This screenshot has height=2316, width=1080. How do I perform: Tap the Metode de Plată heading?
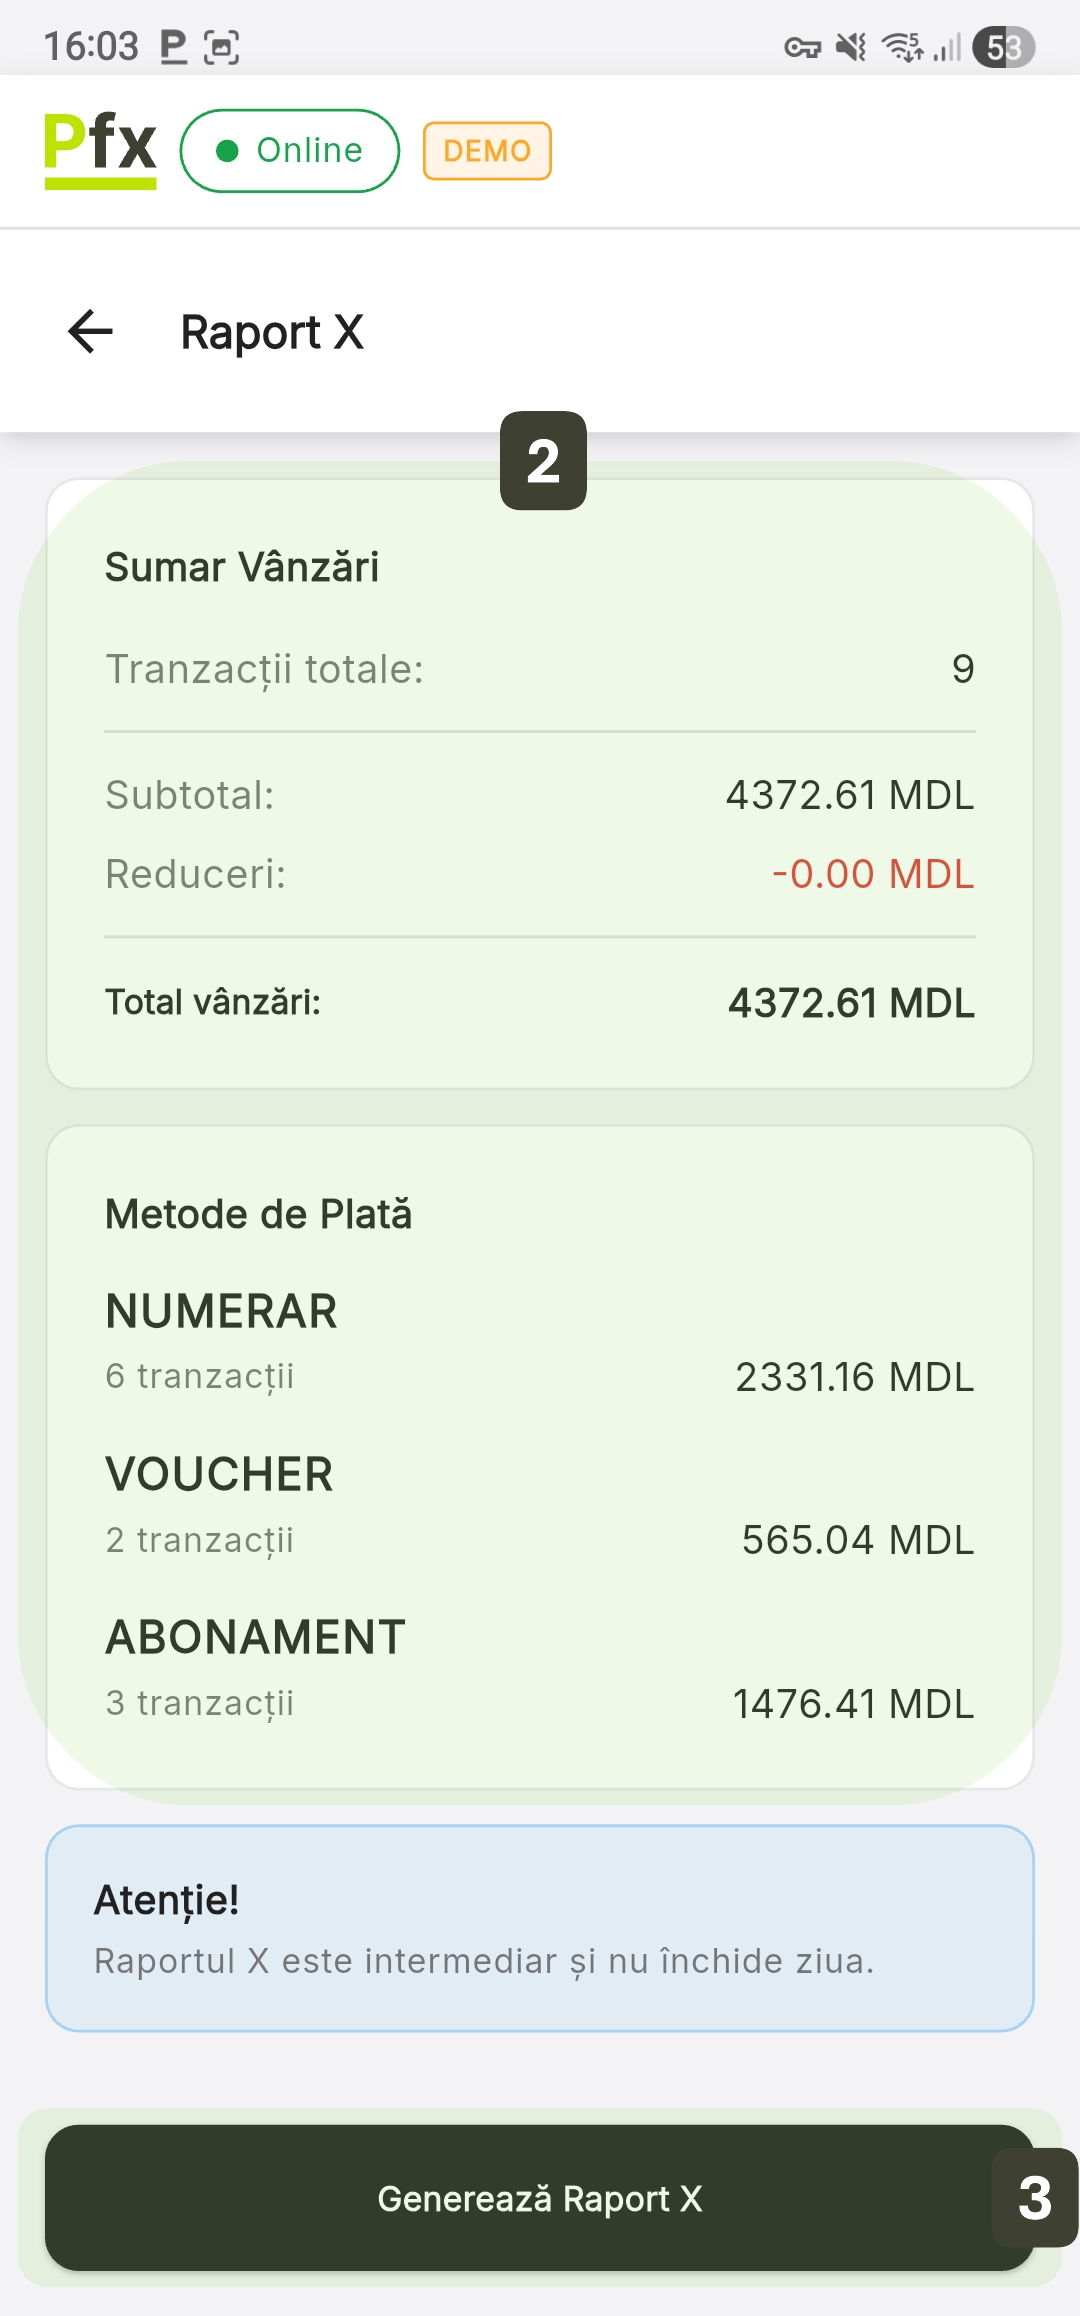click(x=259, y=1214)
